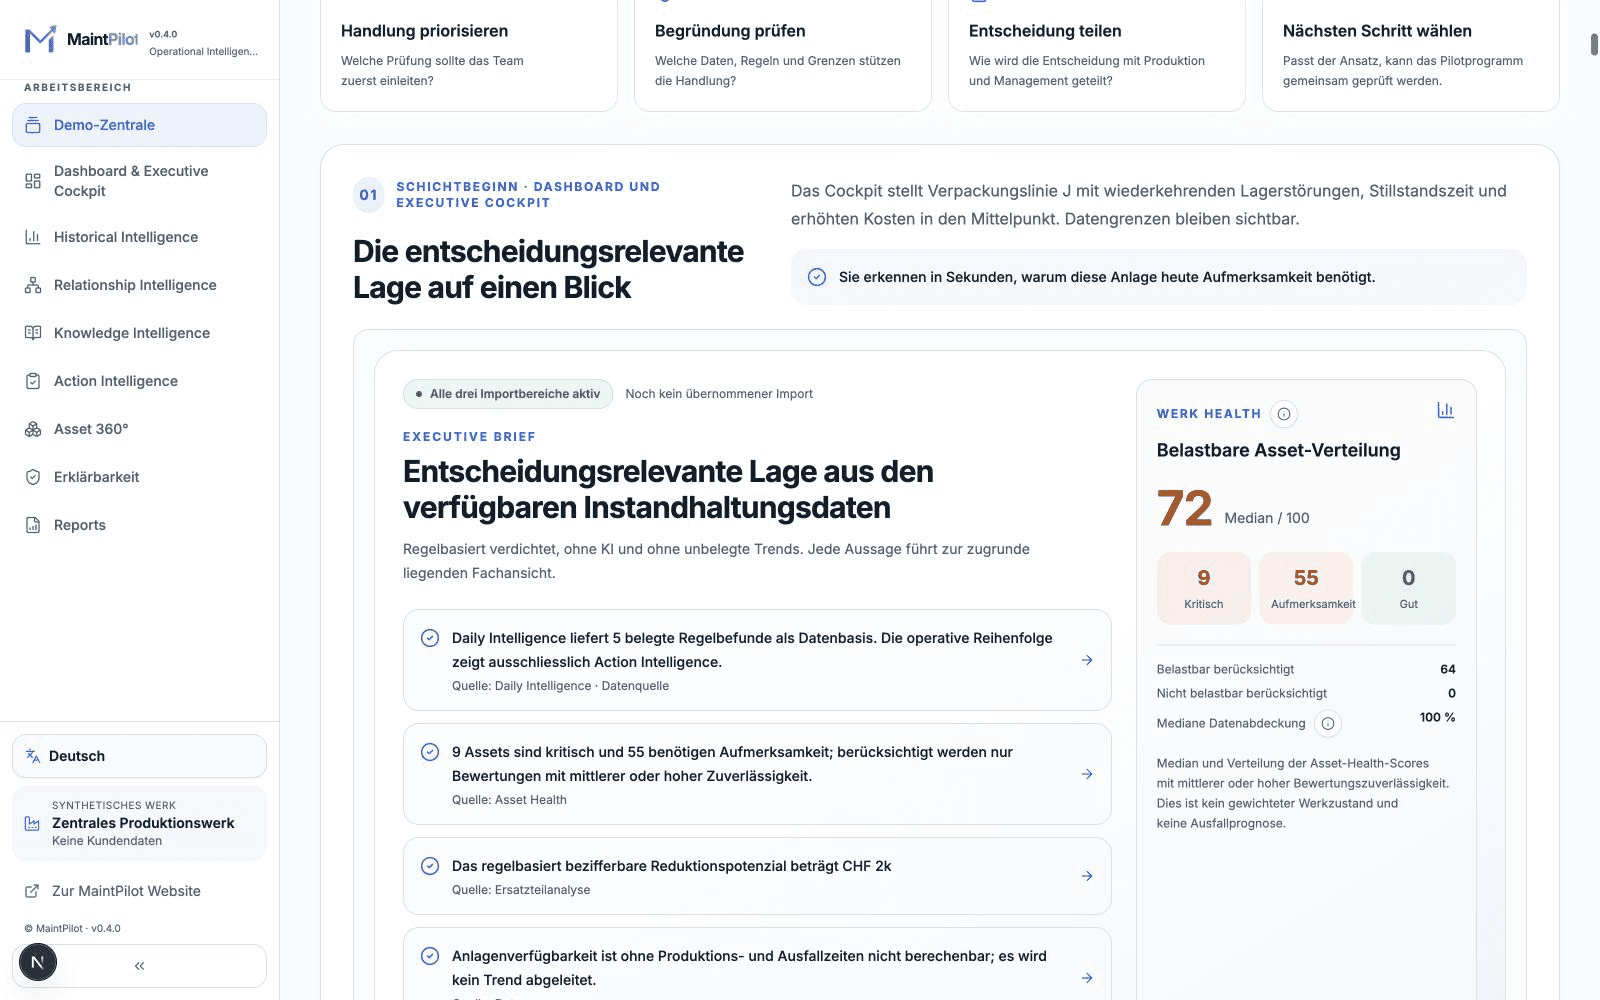Go to Dashboard & Executive Cockpit

click(x=139, y=181)
